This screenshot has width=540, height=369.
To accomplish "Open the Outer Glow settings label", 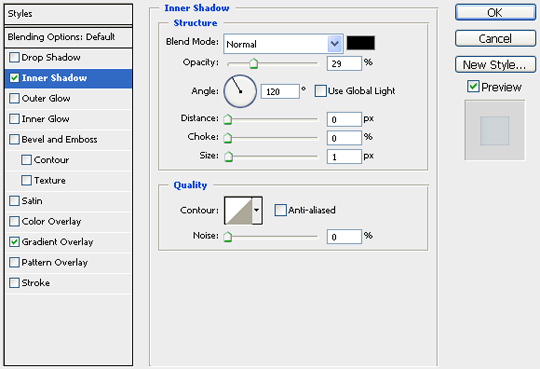I will tap(46, 98).
